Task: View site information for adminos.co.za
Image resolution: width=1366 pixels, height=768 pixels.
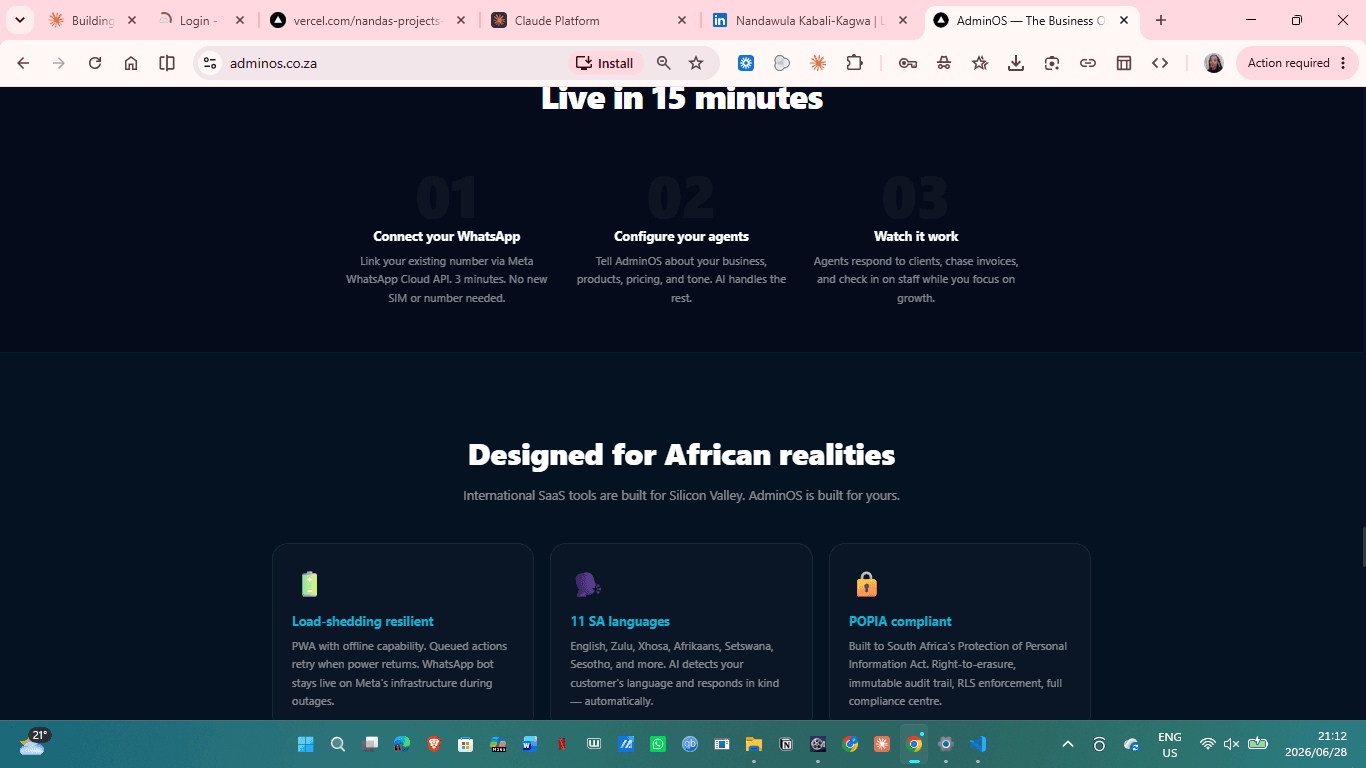Action: point(209,63)
